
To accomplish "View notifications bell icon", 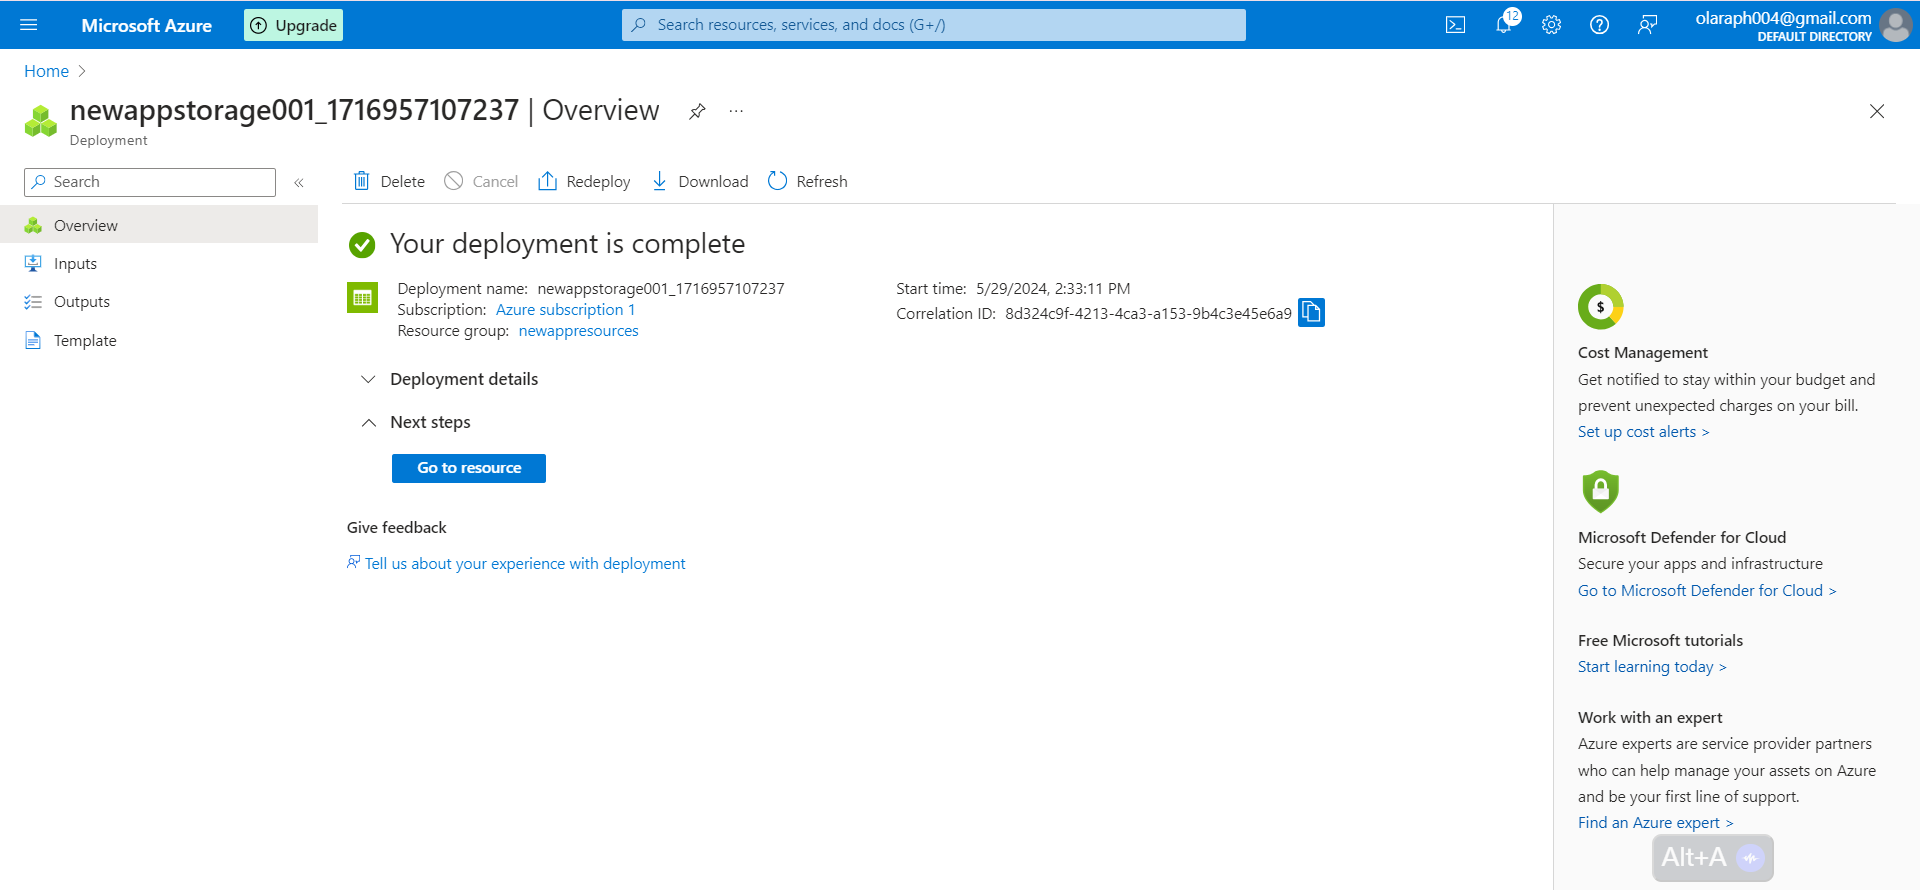I will click(x=1505, y=24).
